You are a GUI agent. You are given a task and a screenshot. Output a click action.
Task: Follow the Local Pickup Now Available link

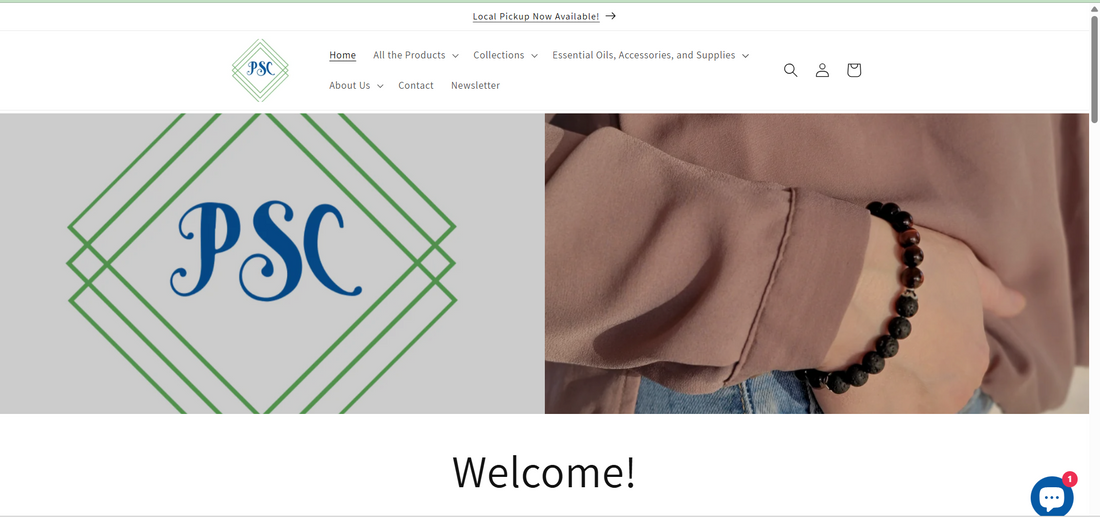pyautogui.click(x=536, y=16)
